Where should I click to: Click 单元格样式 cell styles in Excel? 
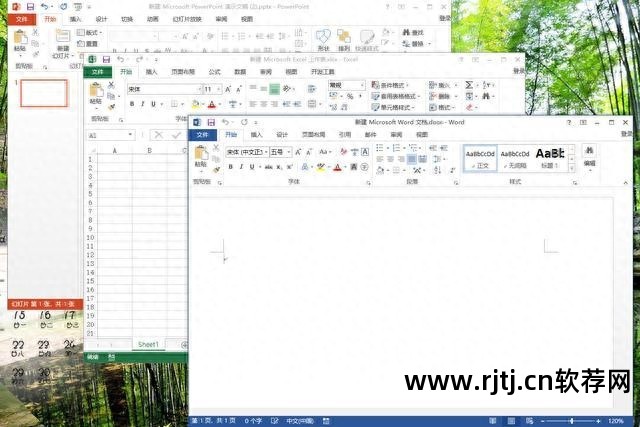click(x=393, y=107)
